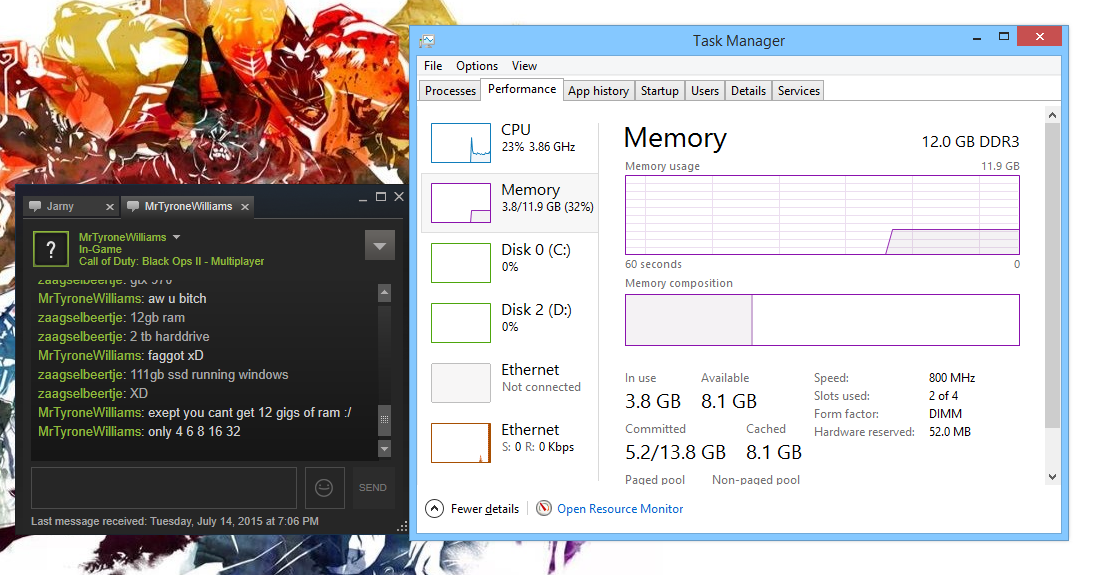Screen dimensions: 1096x575
Task: Select the Ethernet S: 0 R: 0 Kbps entry
Action: 510,443
